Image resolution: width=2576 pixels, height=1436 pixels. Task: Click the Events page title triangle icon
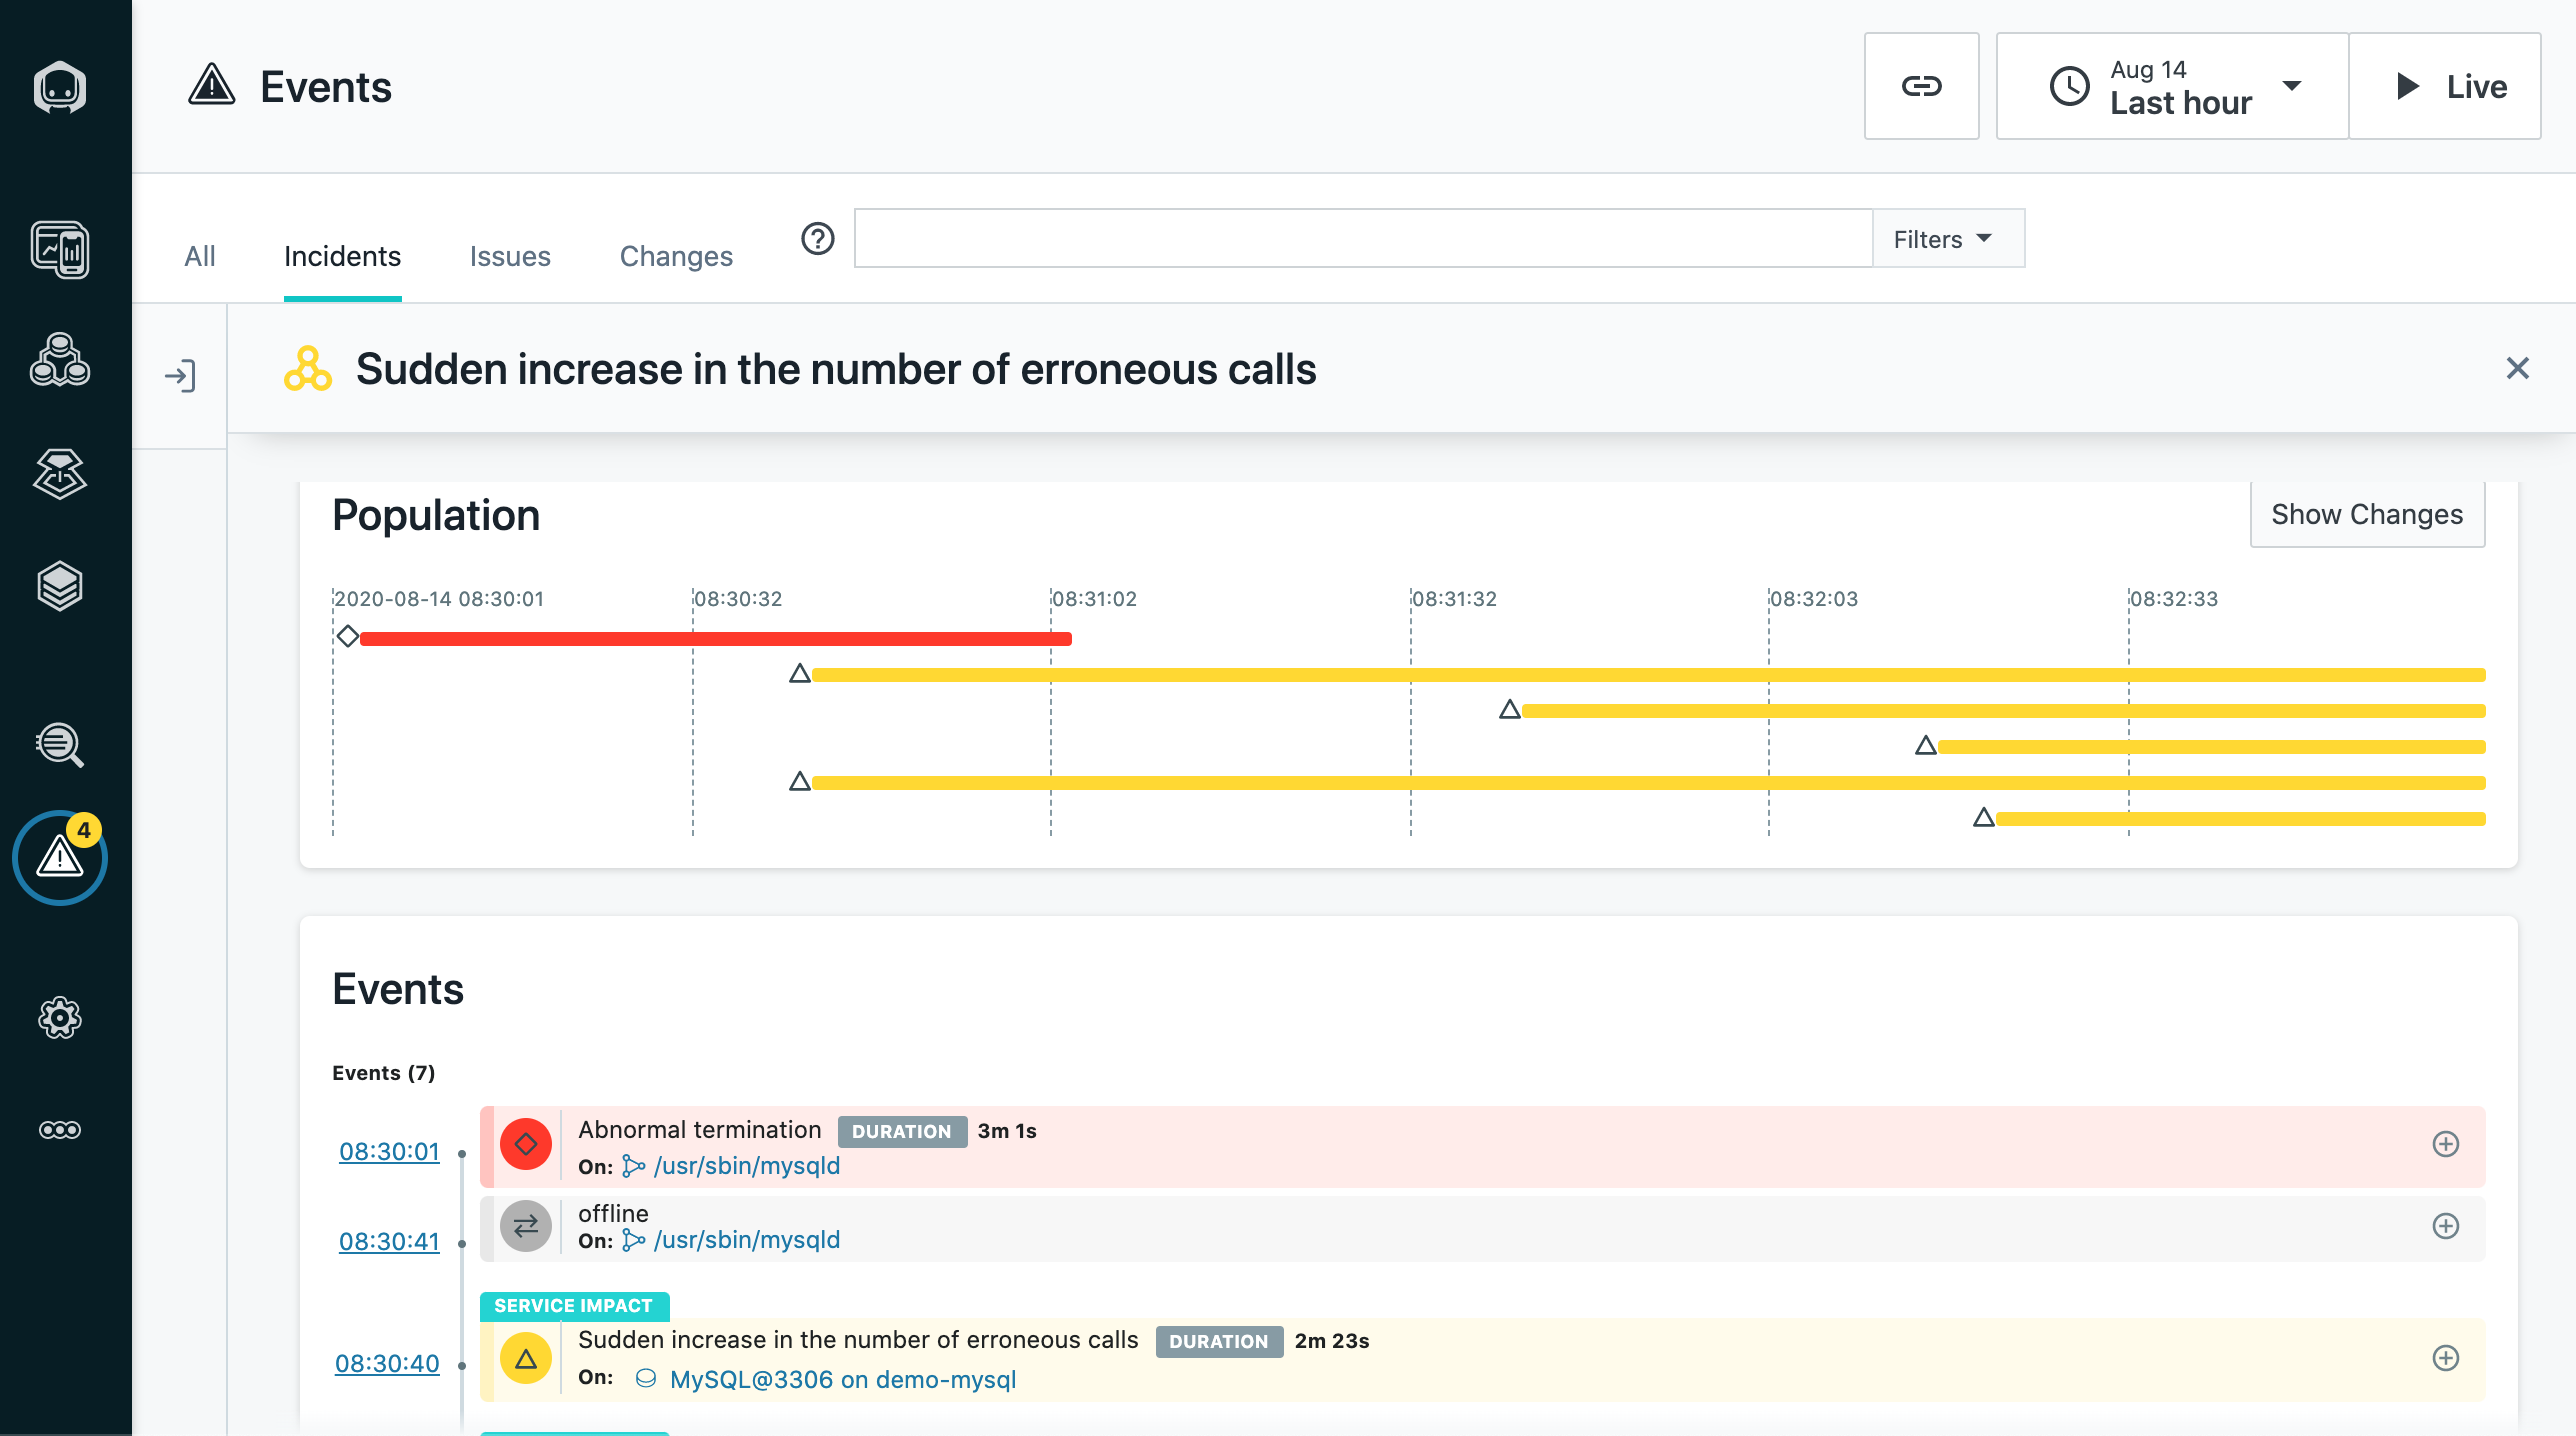212,86
